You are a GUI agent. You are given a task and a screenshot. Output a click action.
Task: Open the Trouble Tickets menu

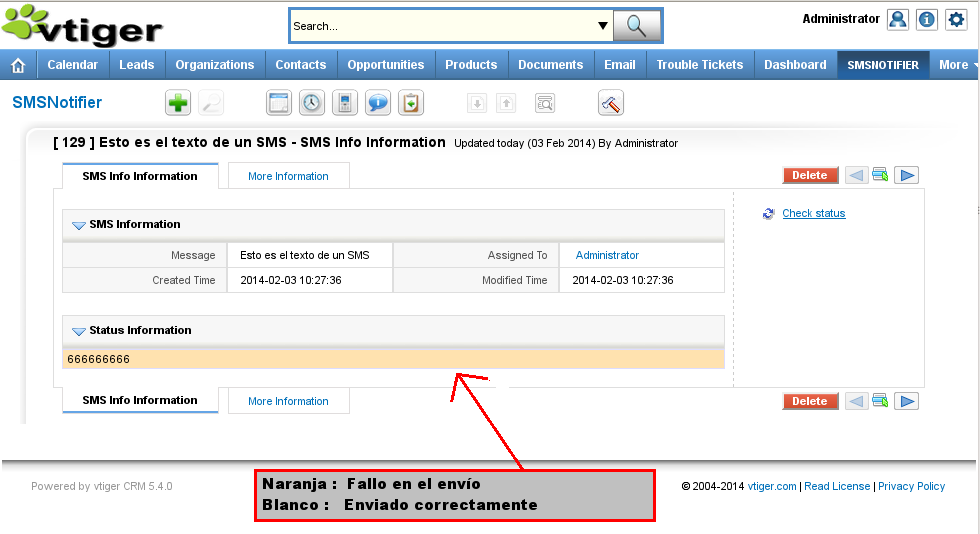tap(699, 65)
